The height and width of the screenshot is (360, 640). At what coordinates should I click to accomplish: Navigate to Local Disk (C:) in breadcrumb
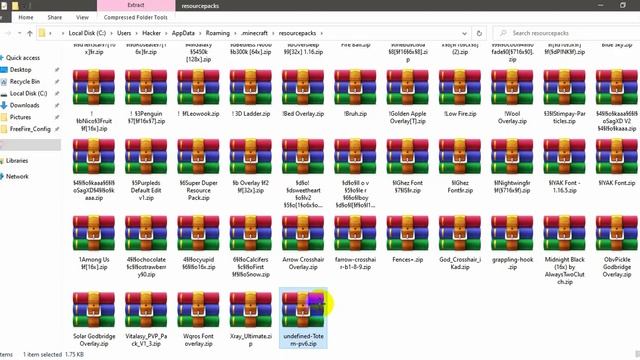coord(87,33)
